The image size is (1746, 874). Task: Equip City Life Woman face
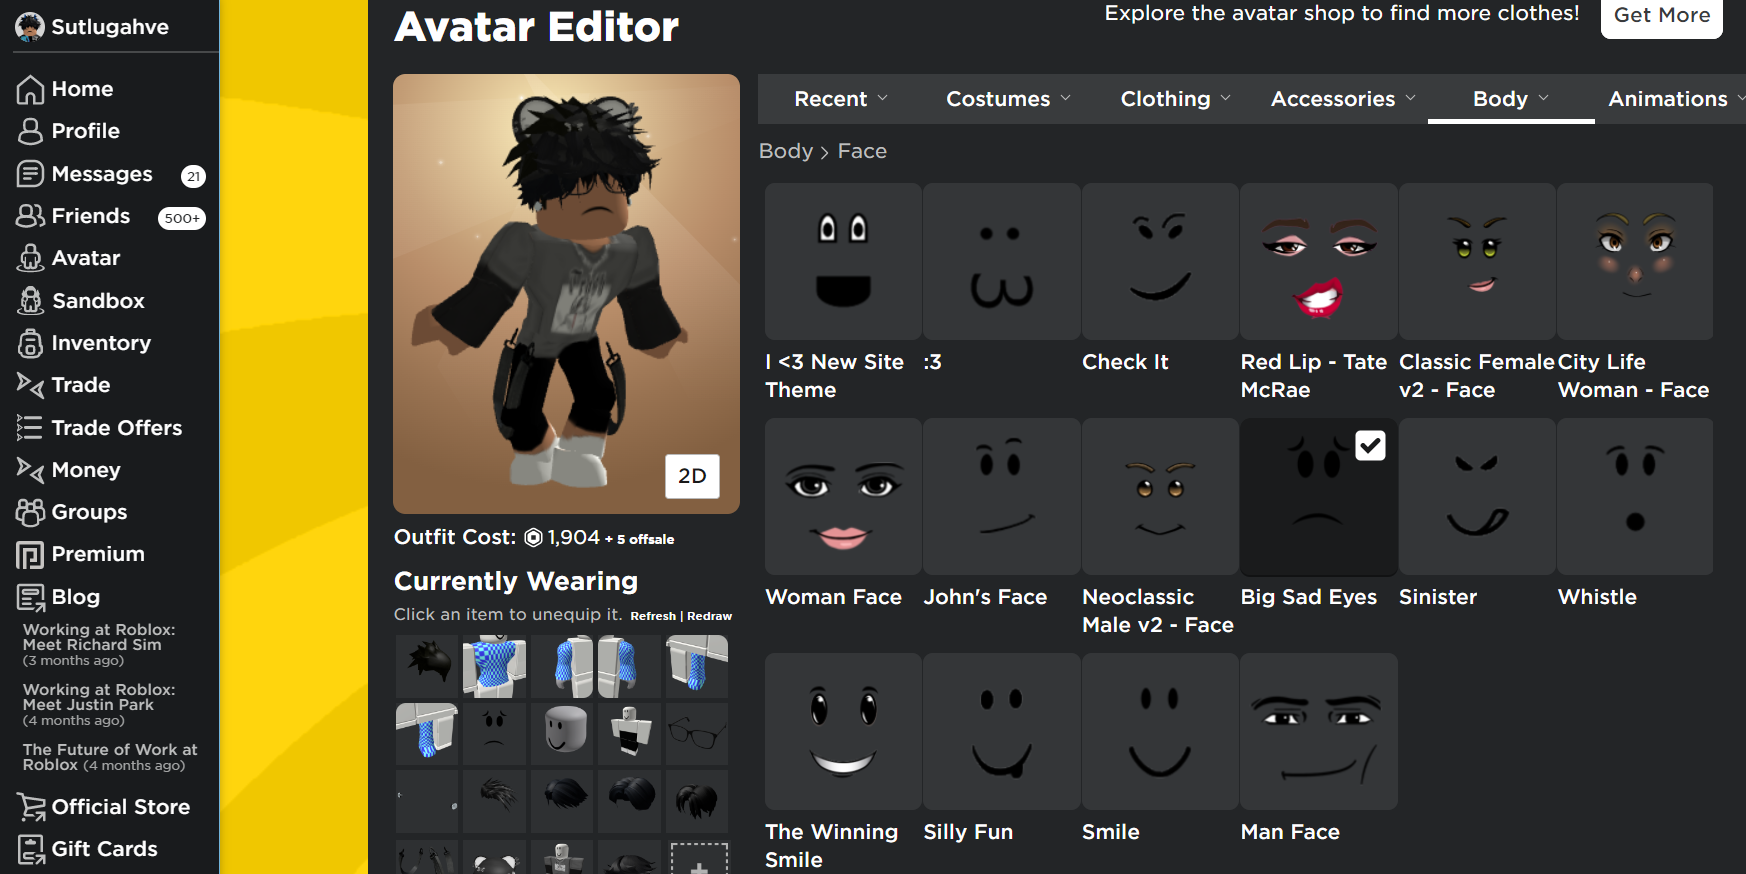[1635, 261]
